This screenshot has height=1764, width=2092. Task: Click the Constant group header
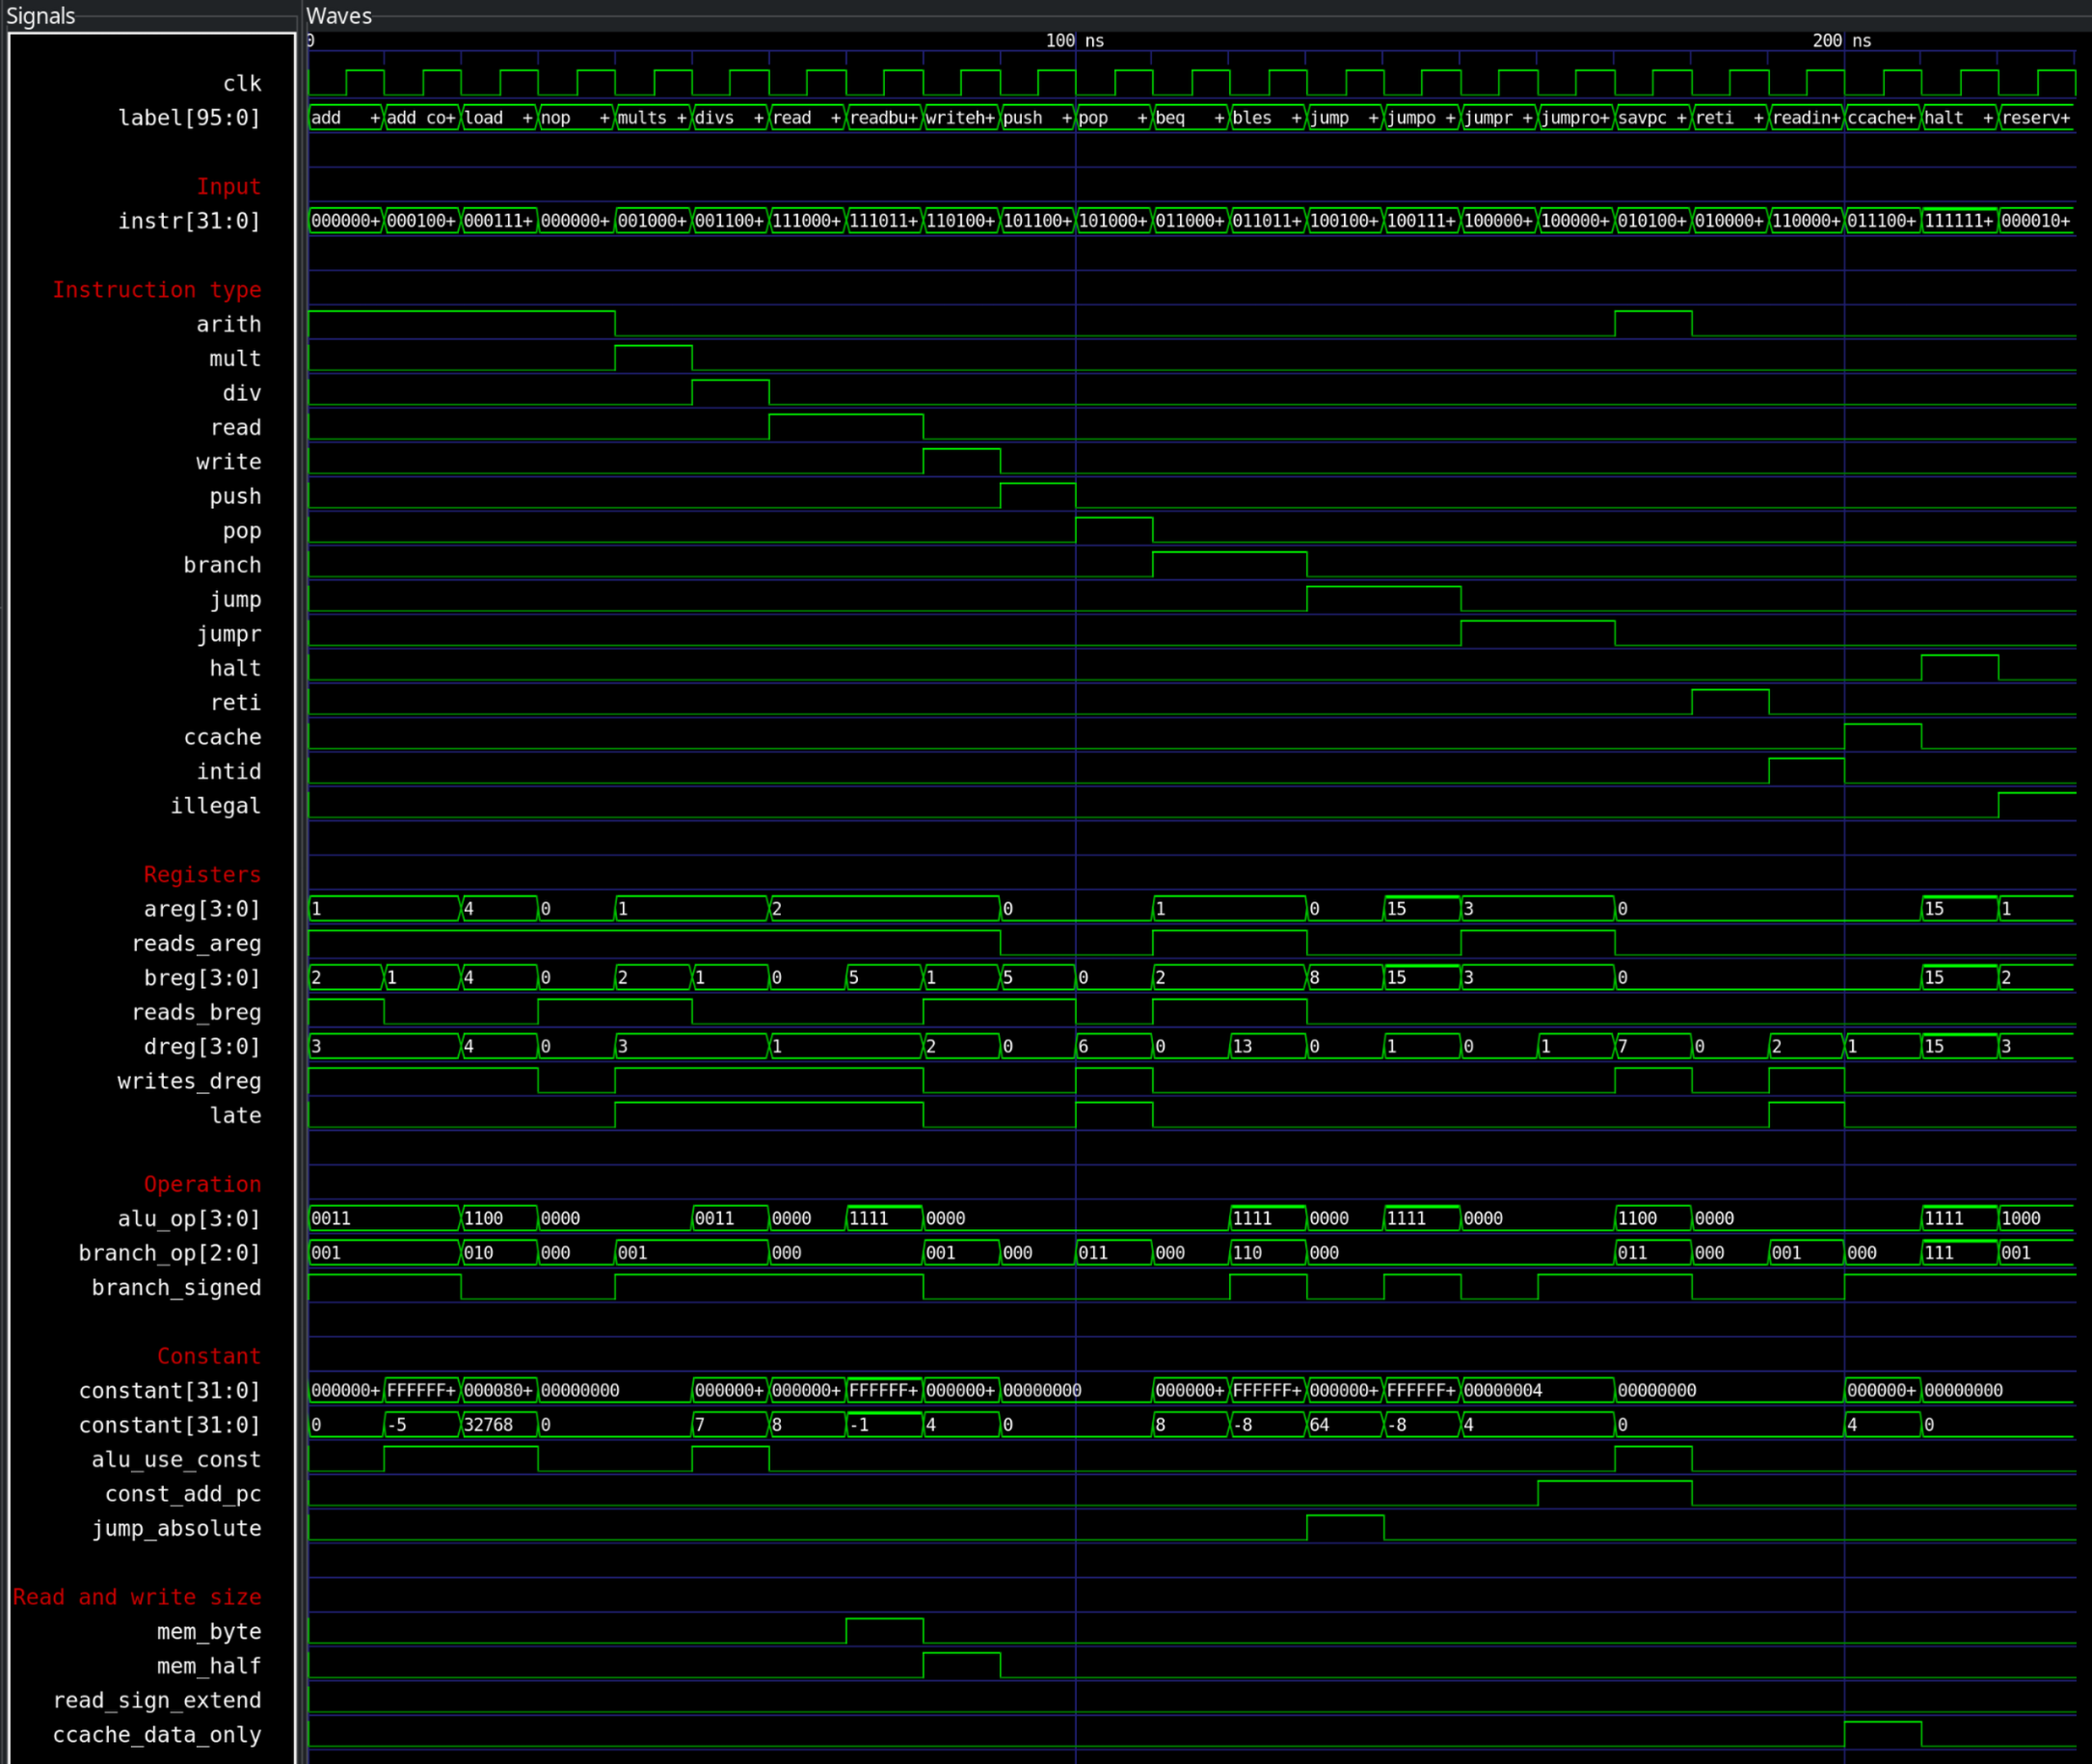coord(209,1357)
